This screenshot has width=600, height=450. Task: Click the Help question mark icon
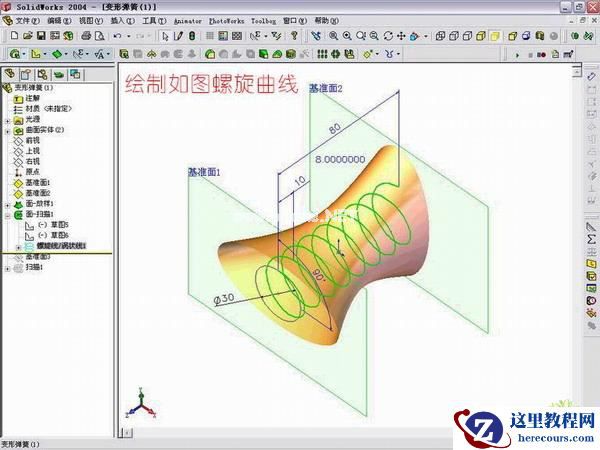click(x=294, y=36)
